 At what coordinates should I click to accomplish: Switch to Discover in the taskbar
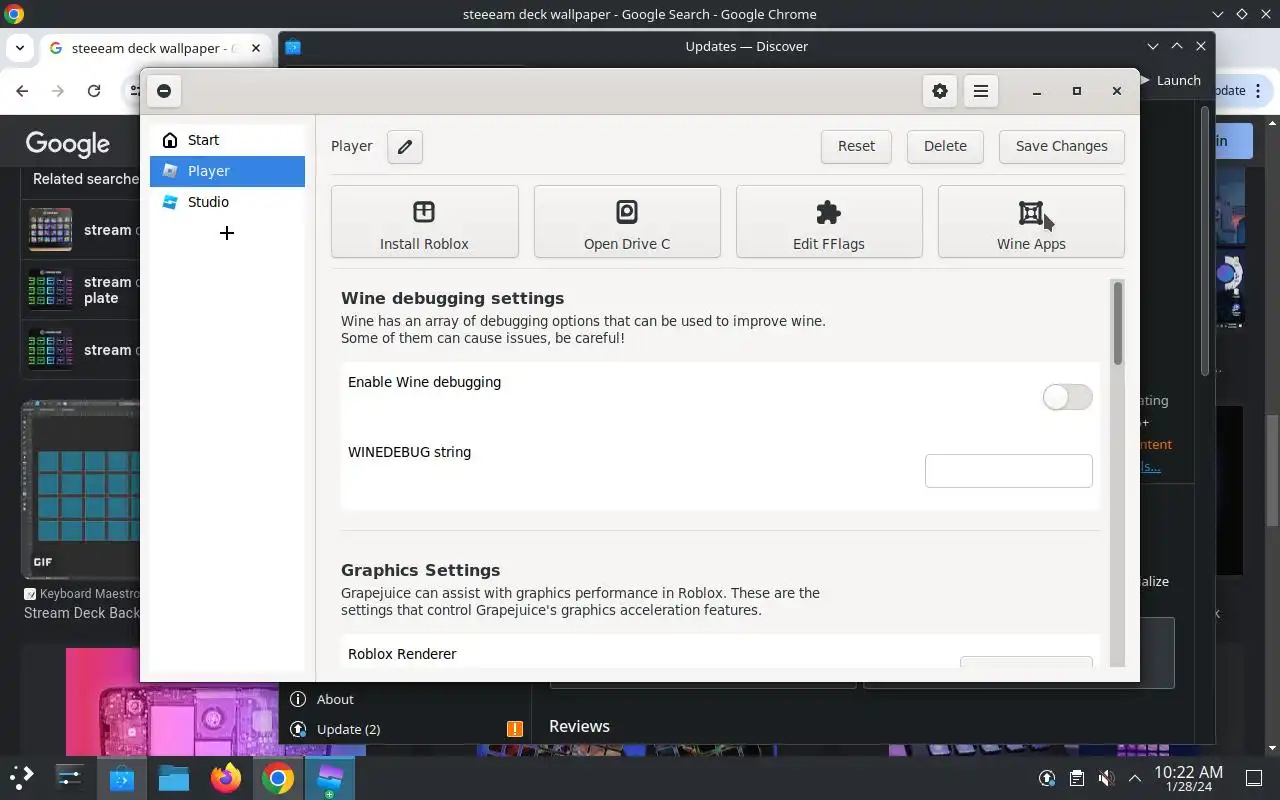pyautogui.click(x=122, y=777)
